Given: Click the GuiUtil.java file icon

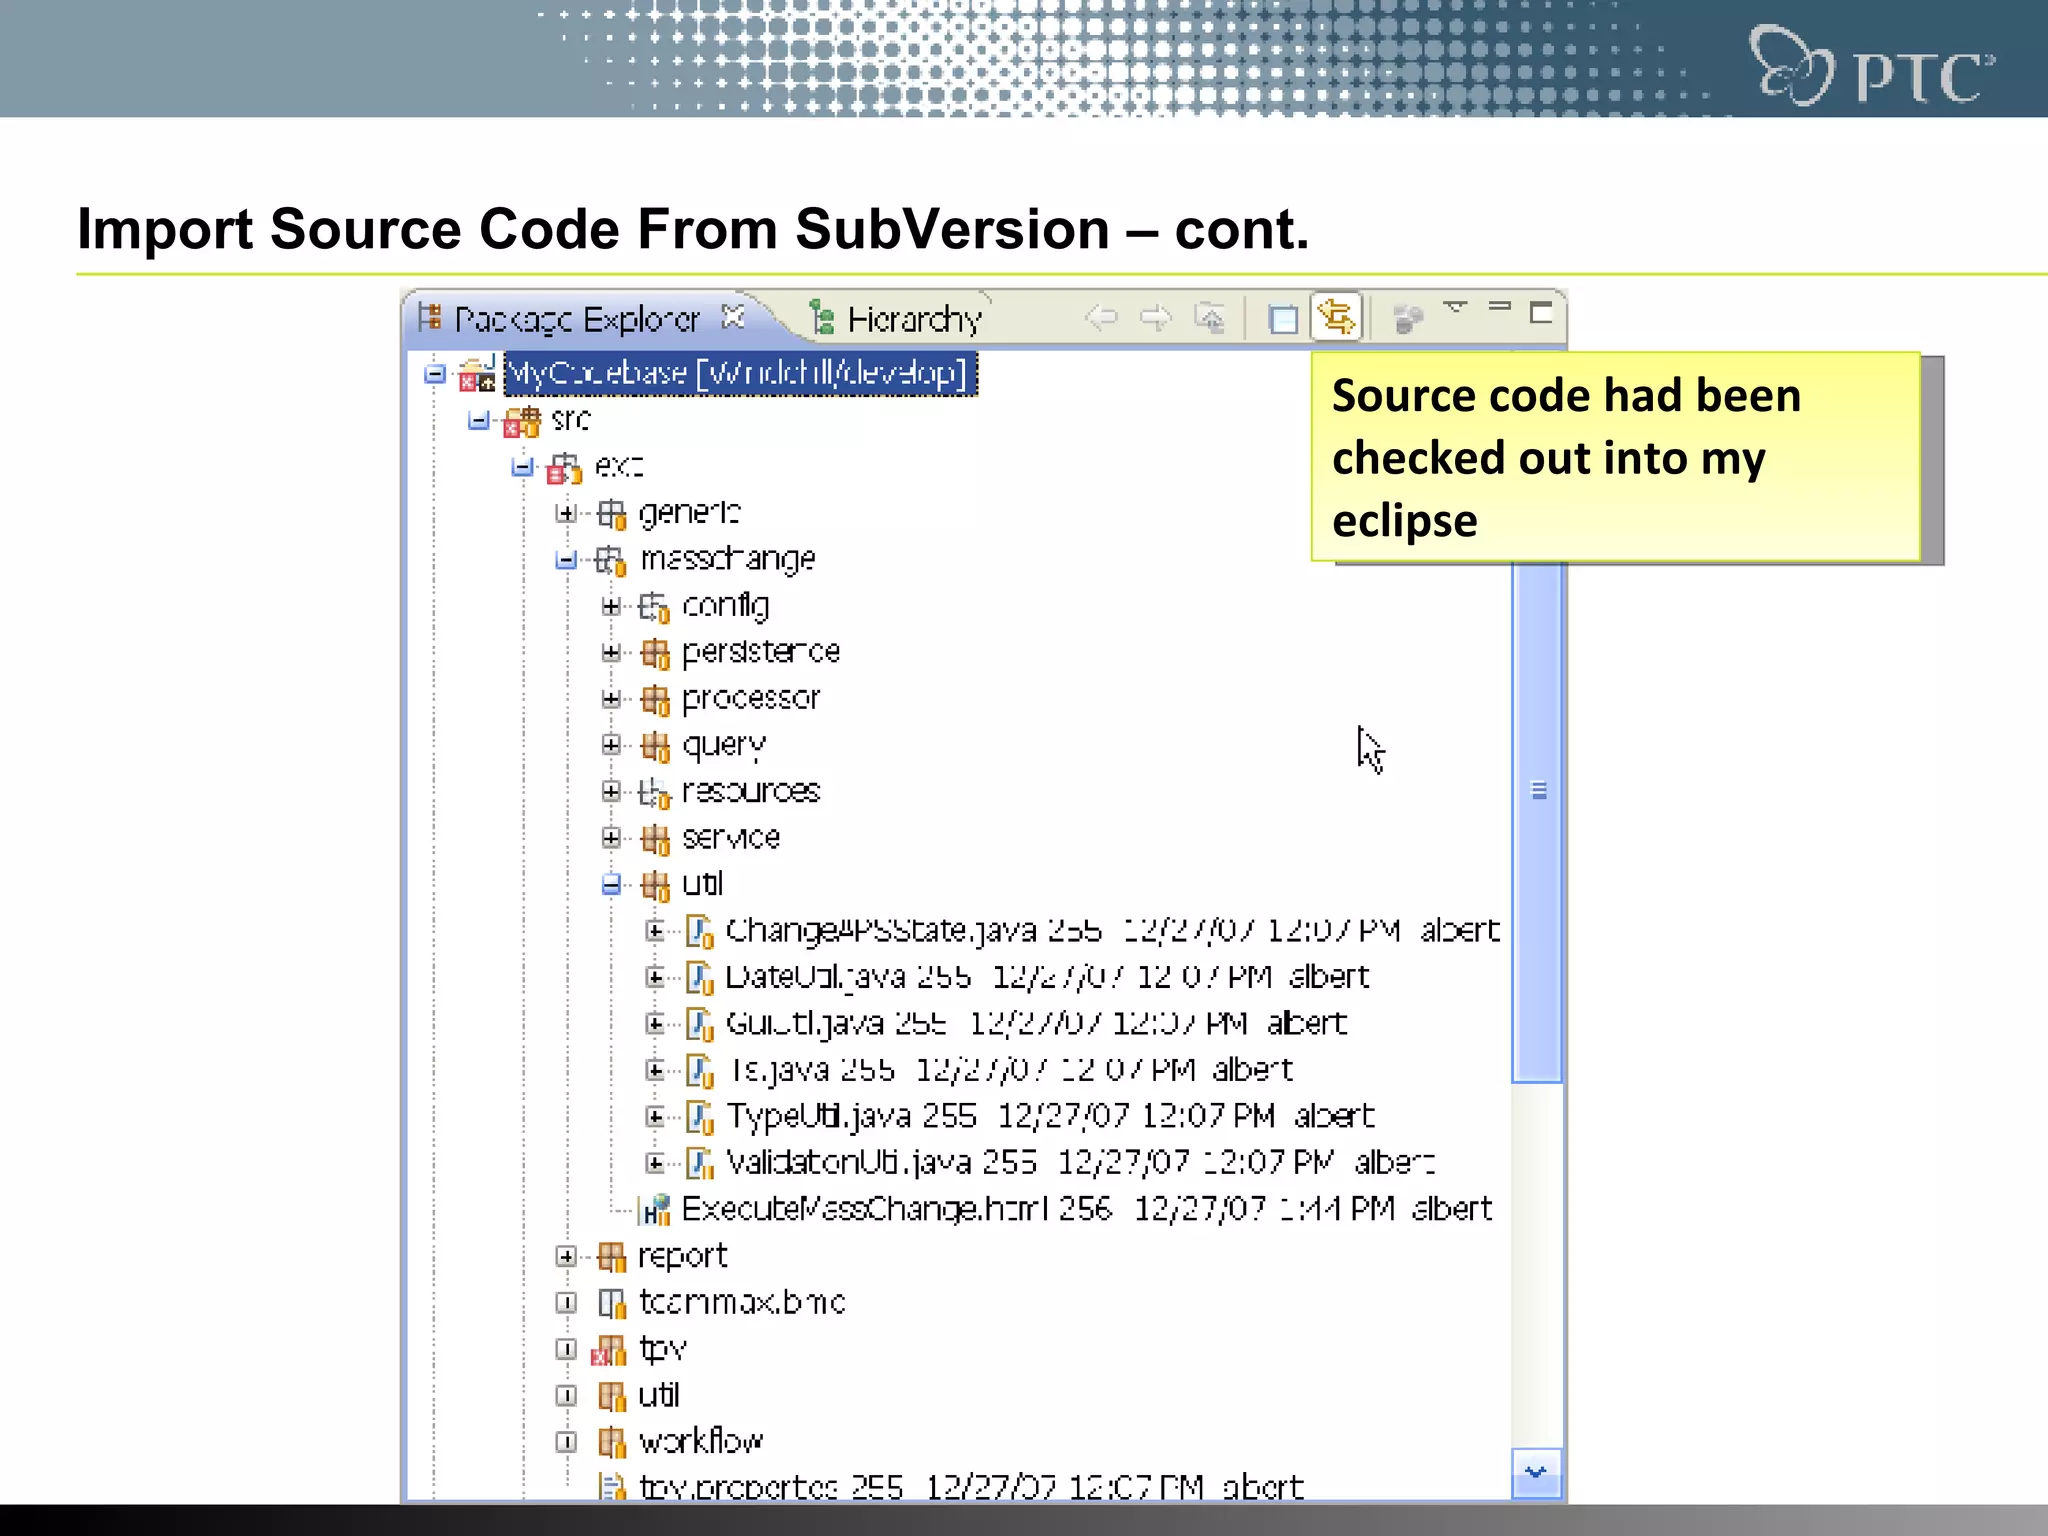Looking at the screenshot, I should point(699,1025).
